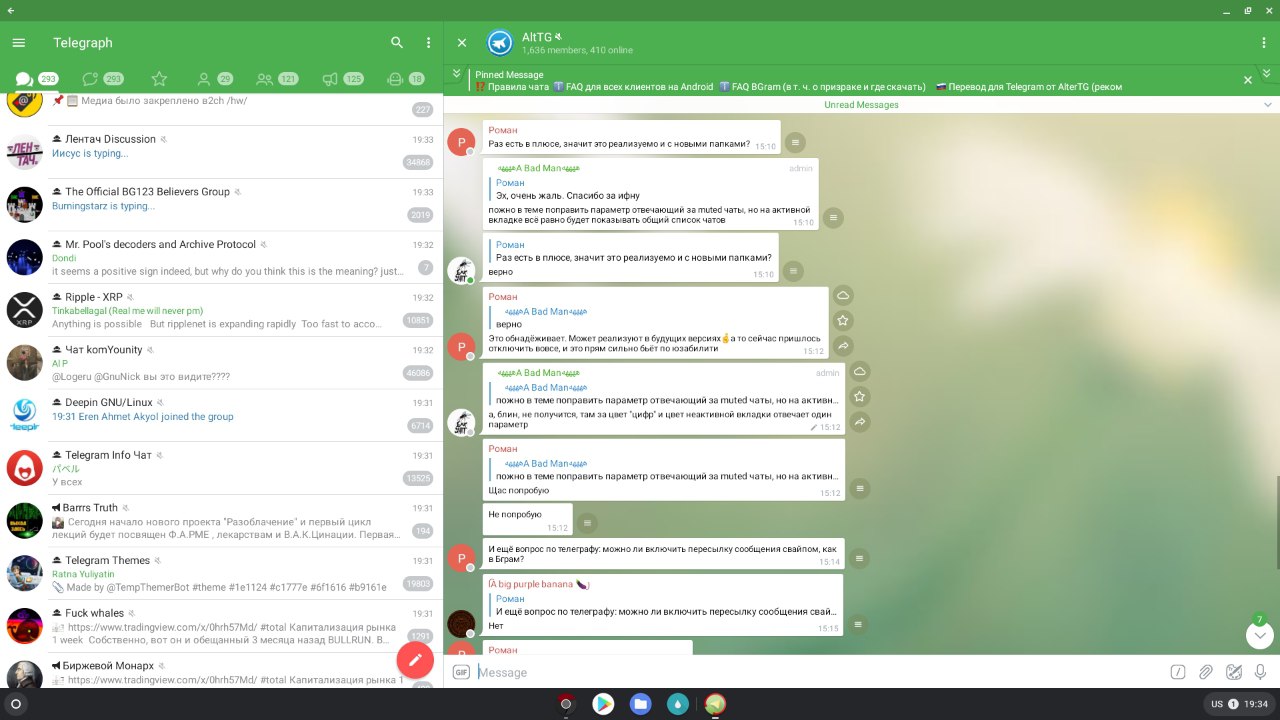Dismiss the pinned message
Image resolution: width=1280 pixels, height=720 pixels.
(1248, 80)
